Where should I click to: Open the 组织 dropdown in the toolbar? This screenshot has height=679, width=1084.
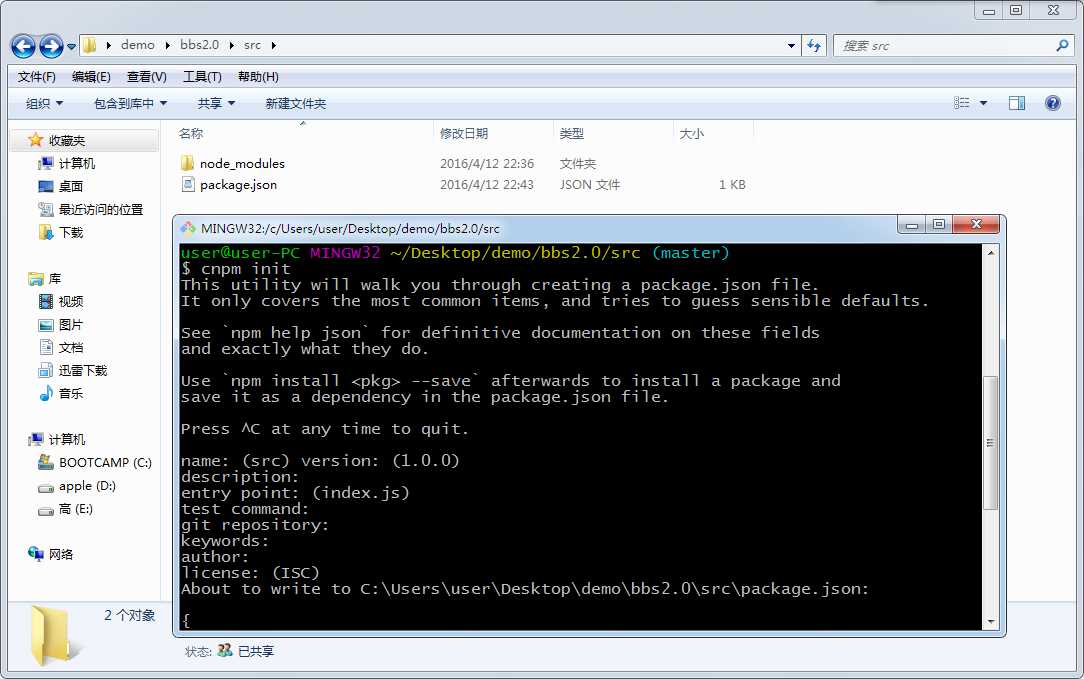pos(44,104)
